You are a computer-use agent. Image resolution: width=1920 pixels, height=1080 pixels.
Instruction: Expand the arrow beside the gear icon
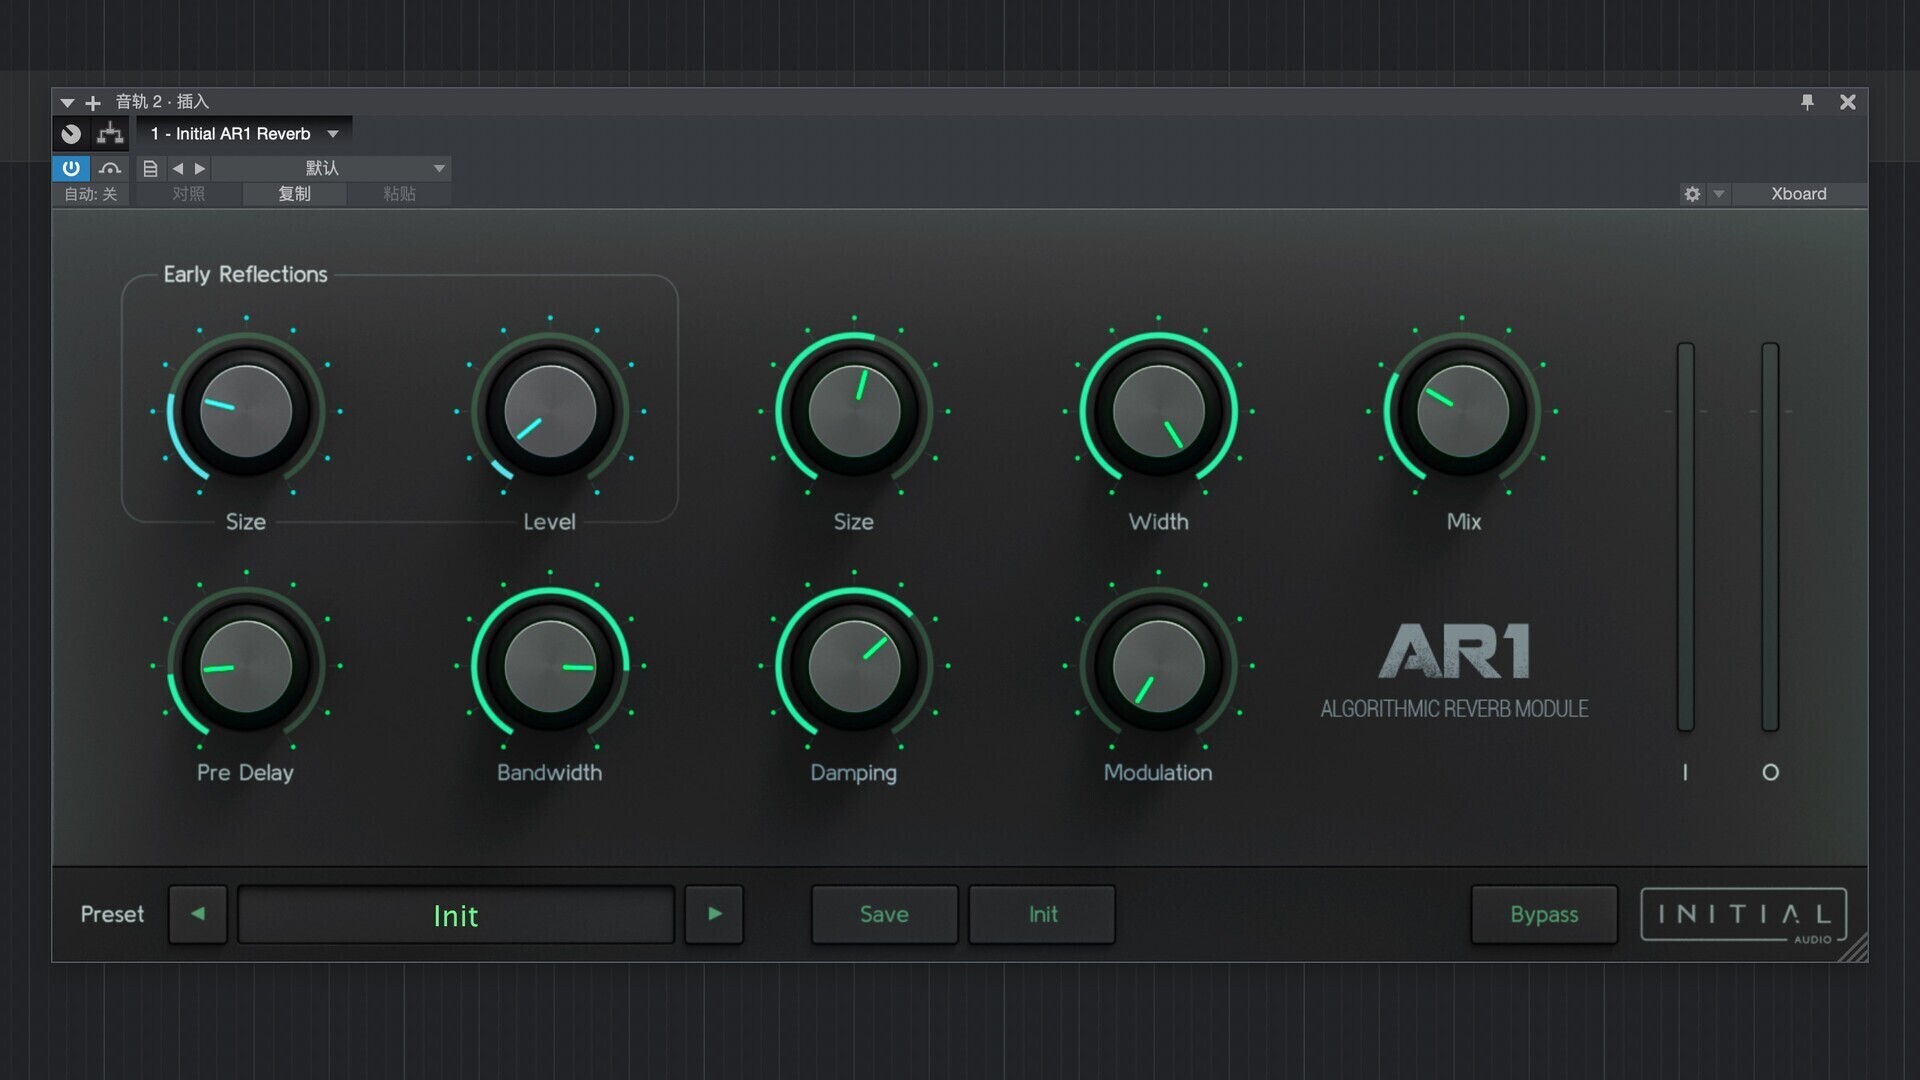[x=1719, y=194]
